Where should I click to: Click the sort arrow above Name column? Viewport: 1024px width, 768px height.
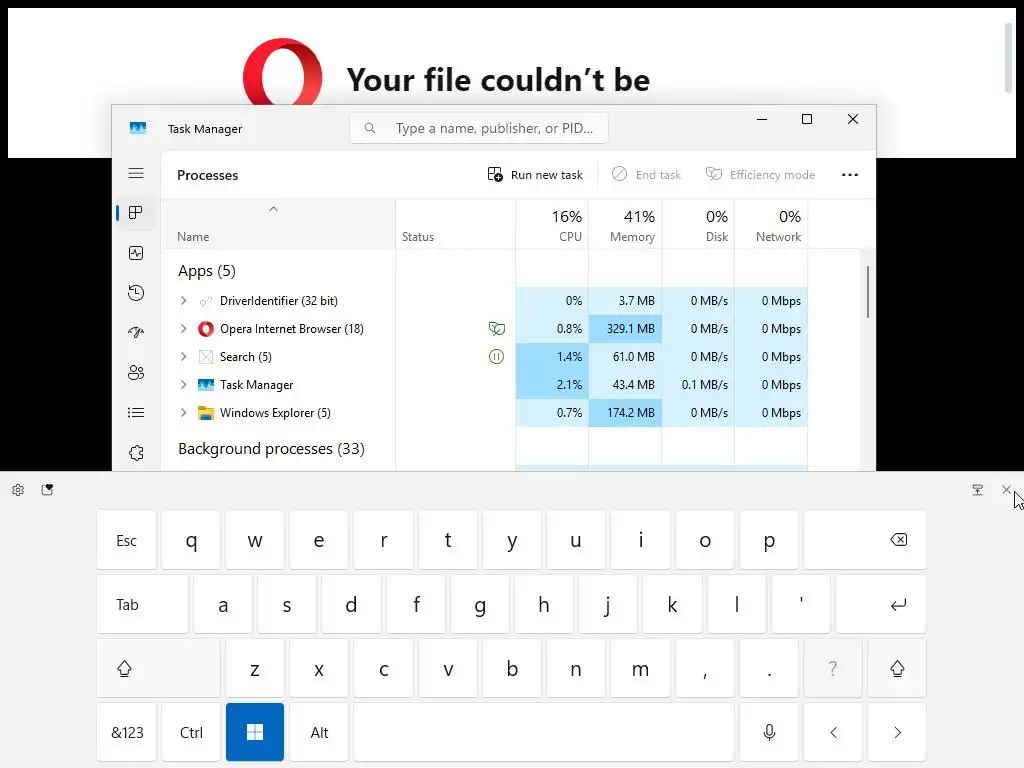pos(274,209)
